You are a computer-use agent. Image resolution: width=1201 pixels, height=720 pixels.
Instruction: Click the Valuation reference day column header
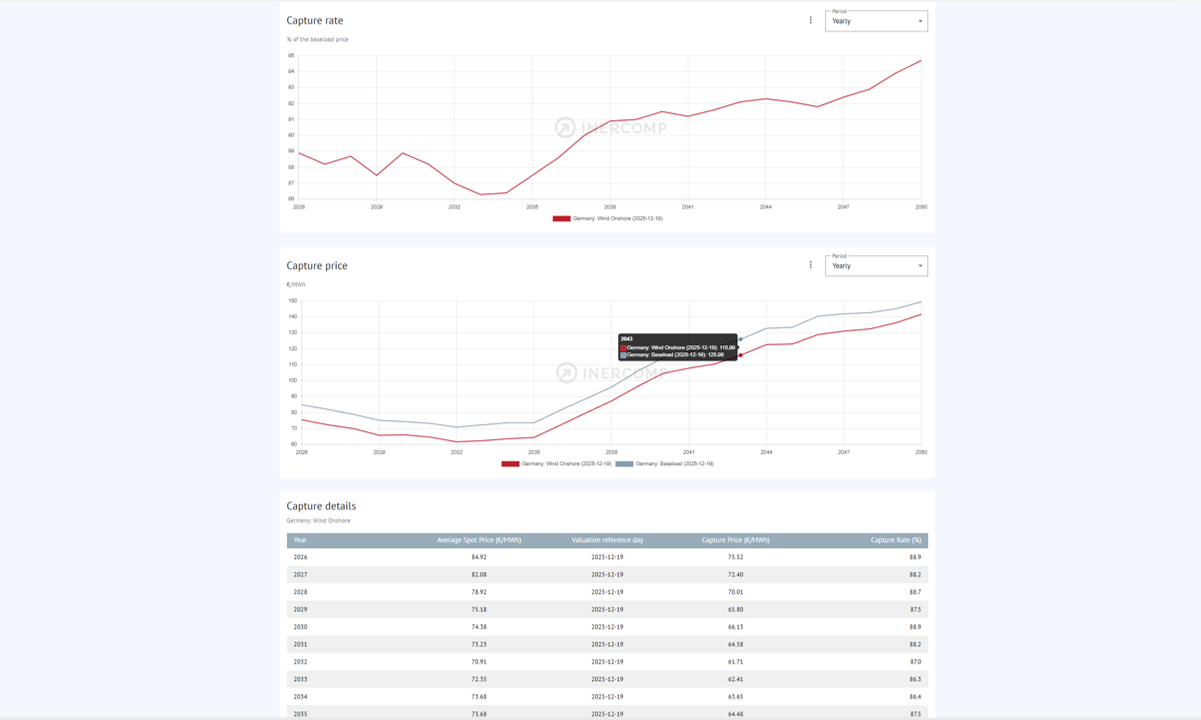tap(607, 540)
